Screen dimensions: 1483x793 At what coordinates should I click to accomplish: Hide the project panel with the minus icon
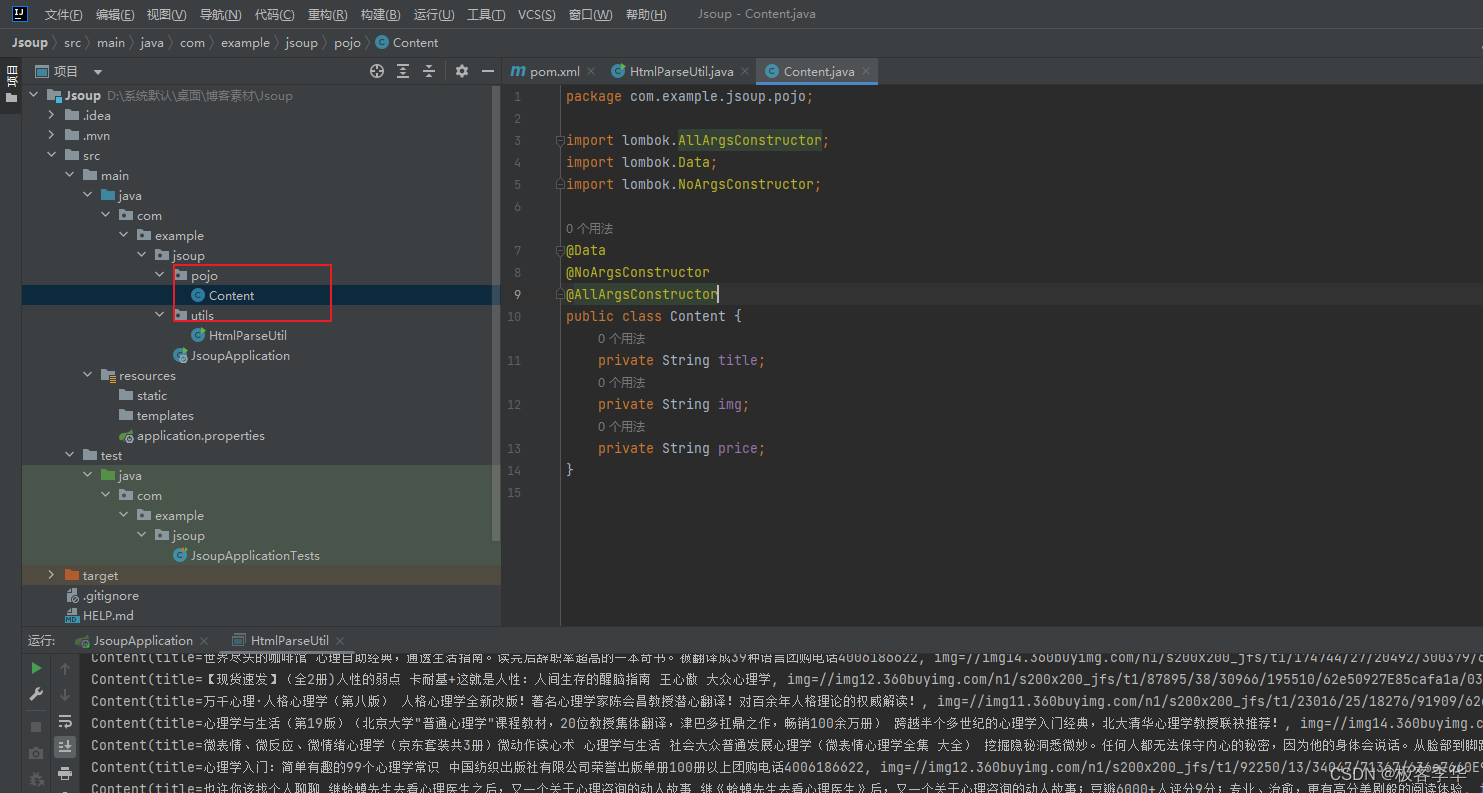[488, 71]
